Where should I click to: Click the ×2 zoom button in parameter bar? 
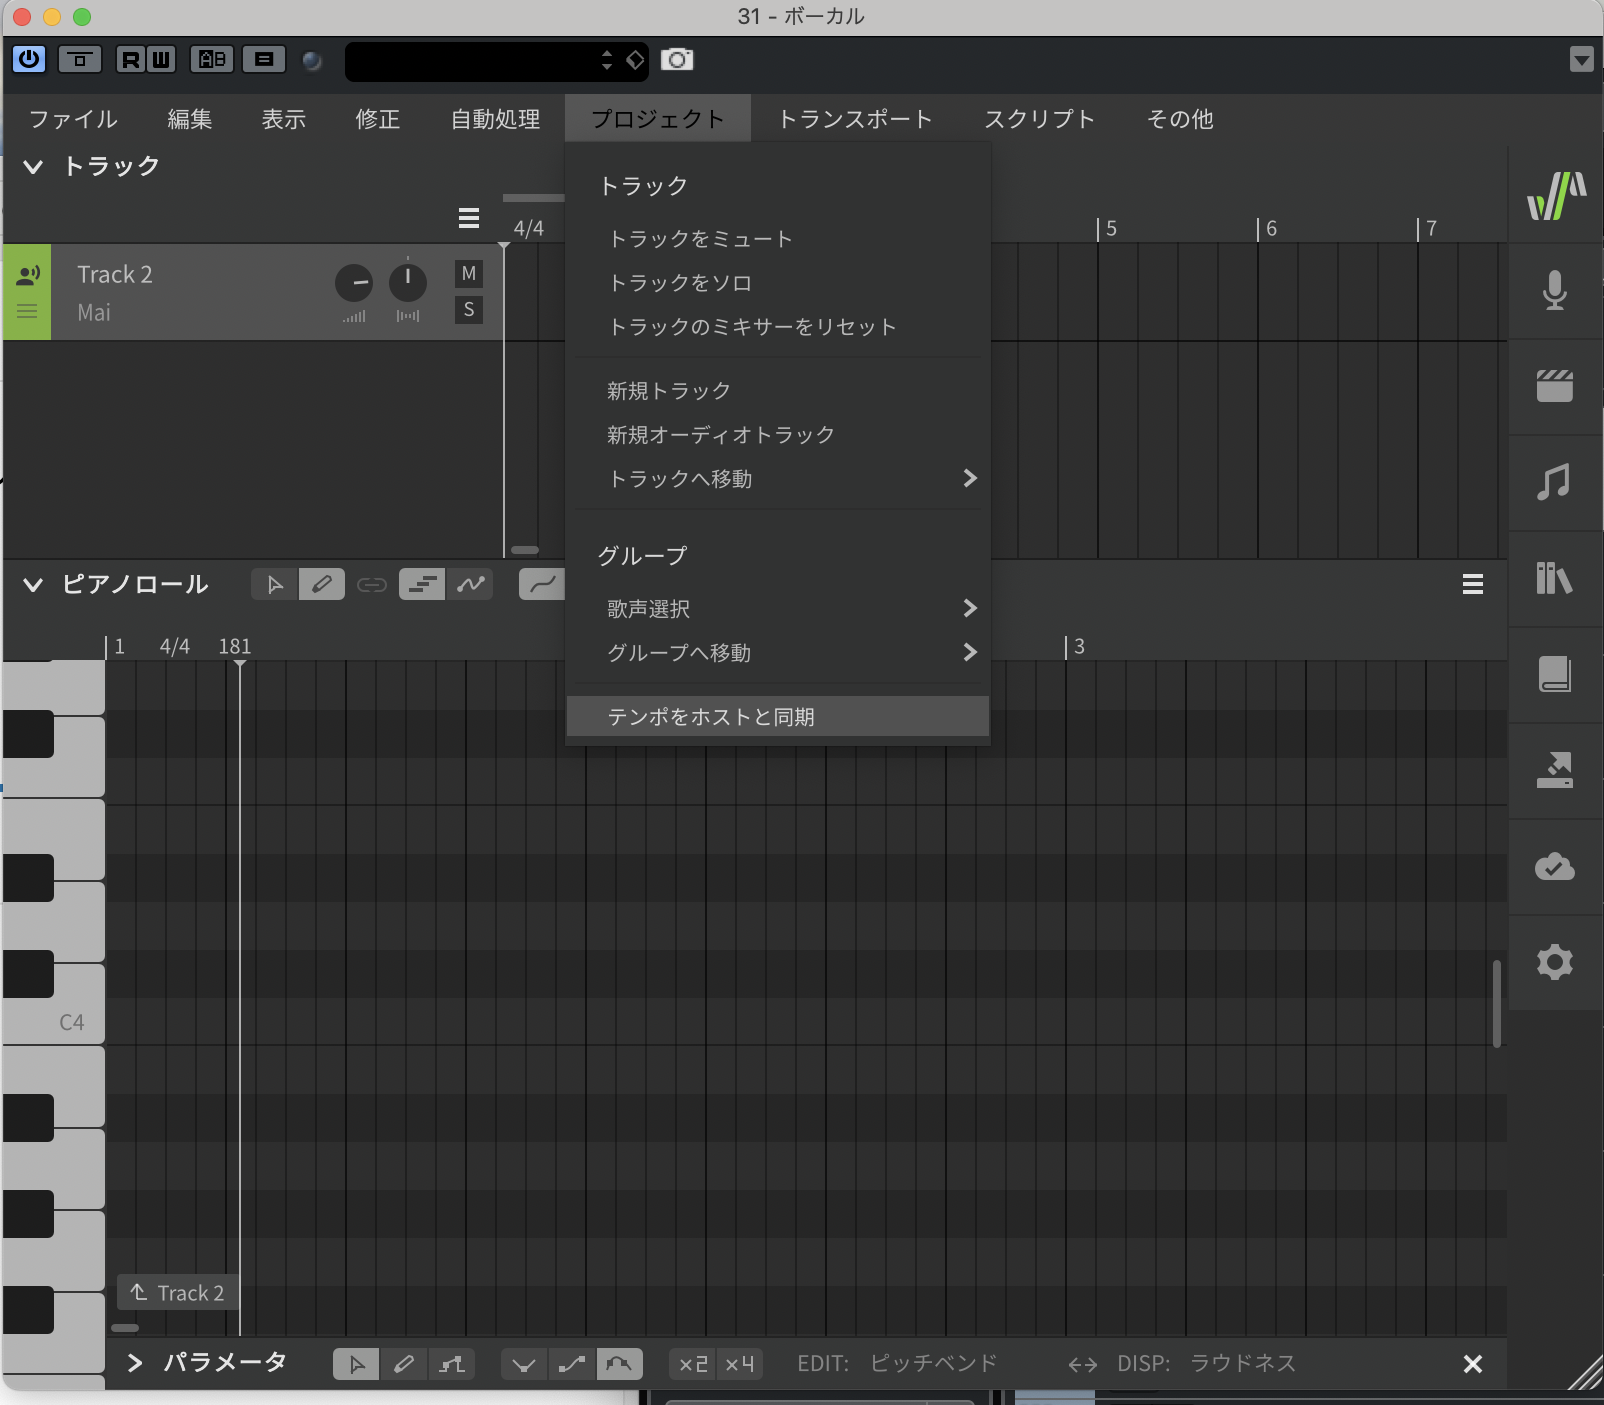[693, 1364]
